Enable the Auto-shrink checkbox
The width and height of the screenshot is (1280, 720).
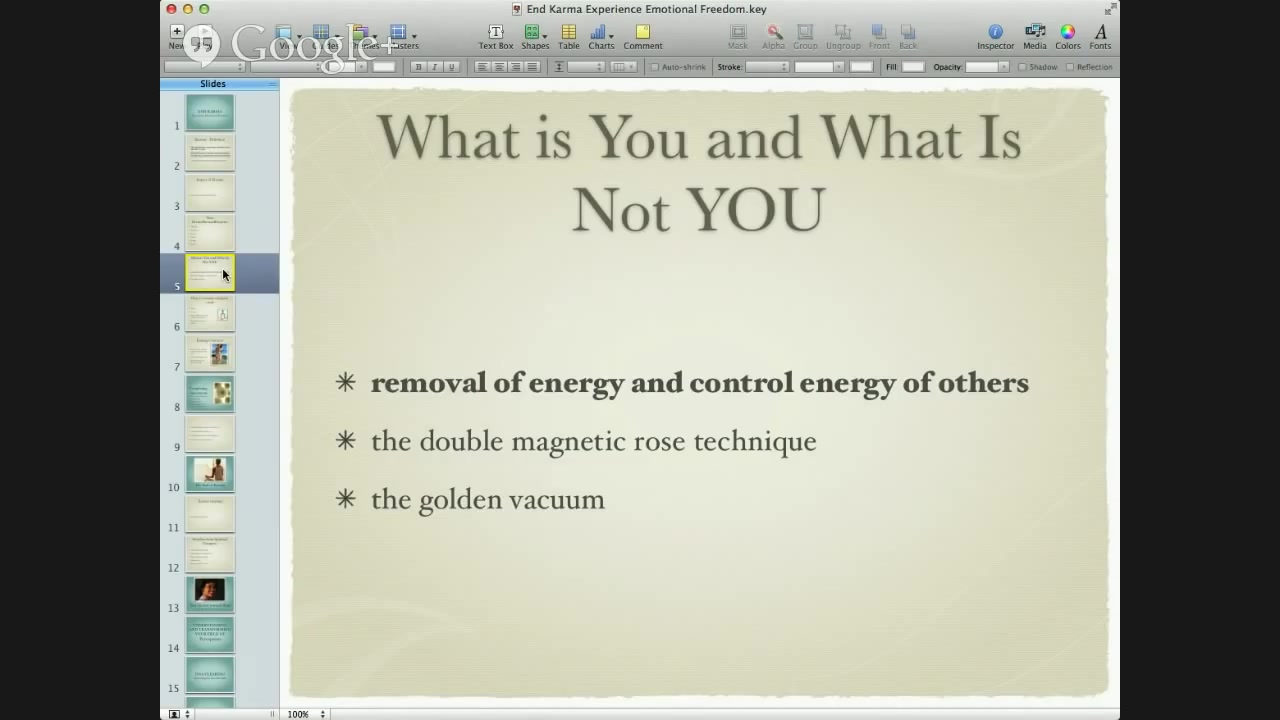[x=655, y=67]
